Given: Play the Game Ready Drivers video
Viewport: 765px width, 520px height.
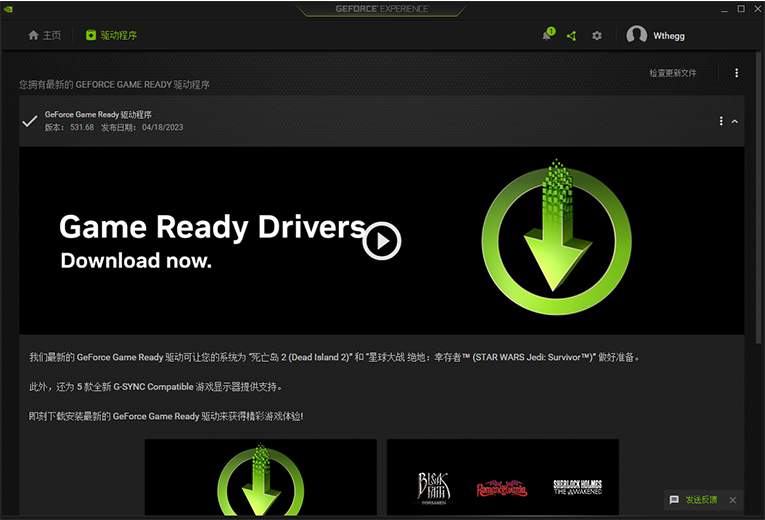Looking at the screenshot, I should click(x=382, y=241).
